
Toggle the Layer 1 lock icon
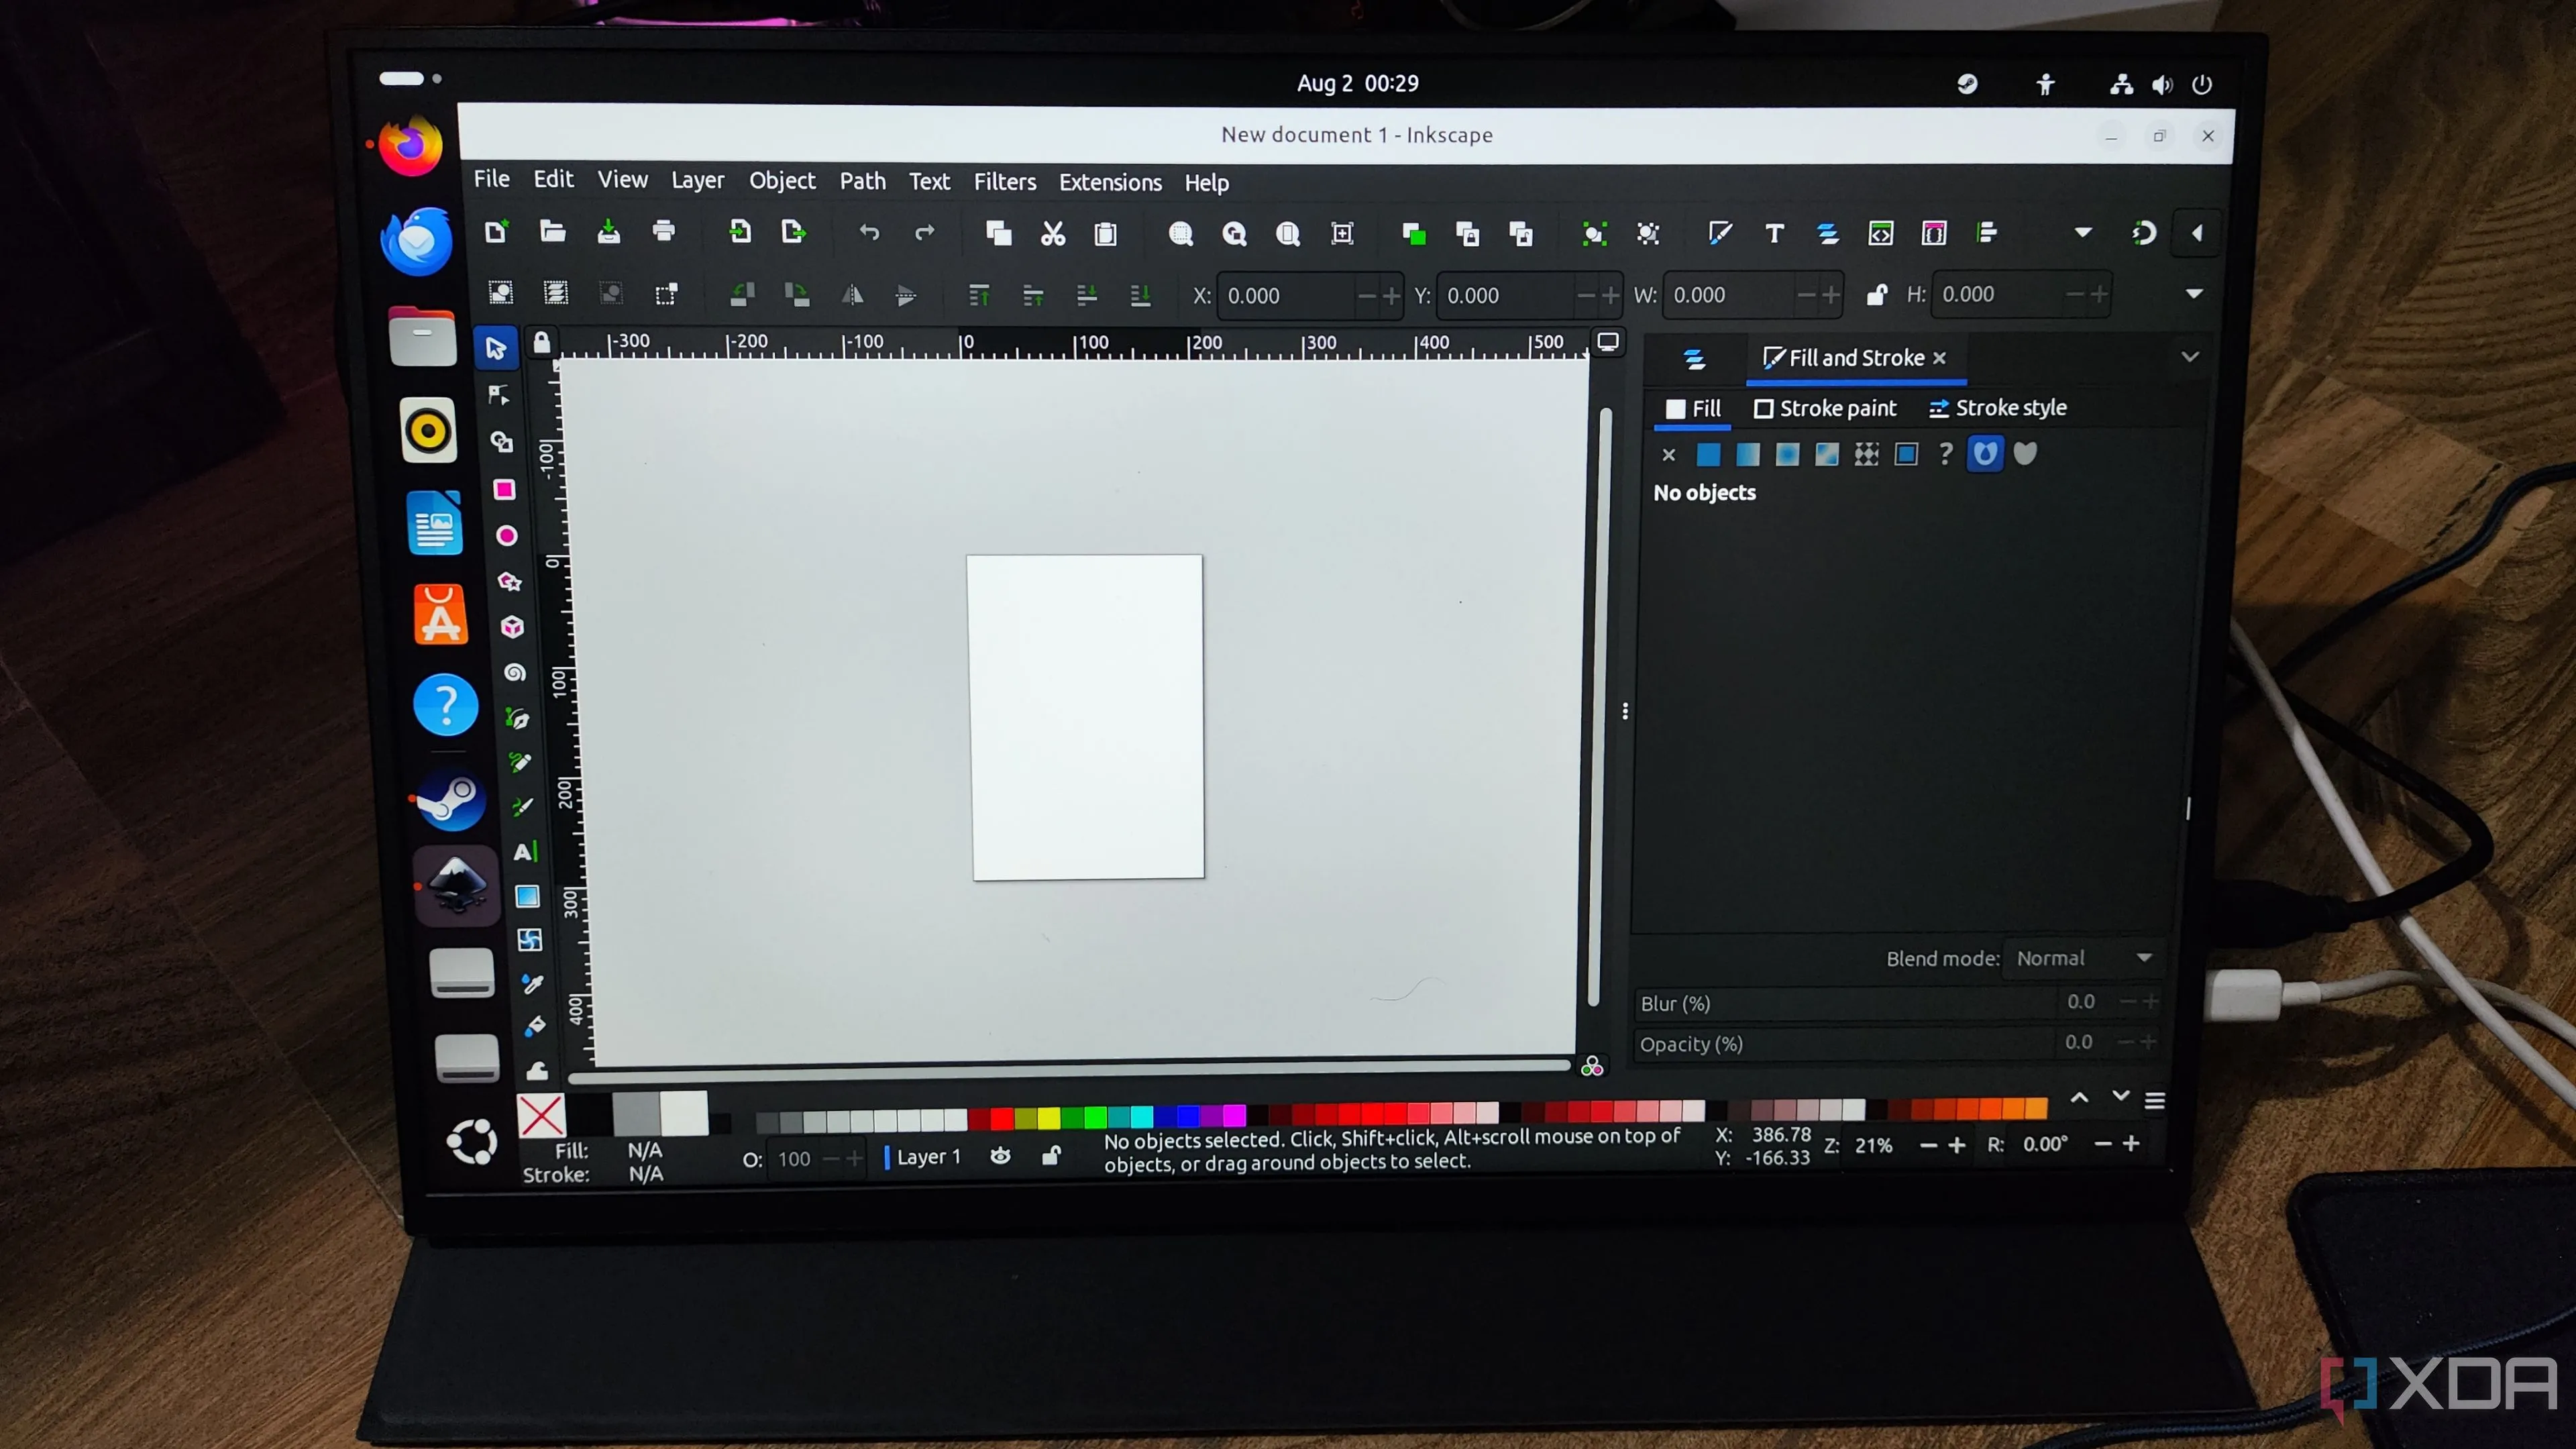(x=1051, y=1156)
